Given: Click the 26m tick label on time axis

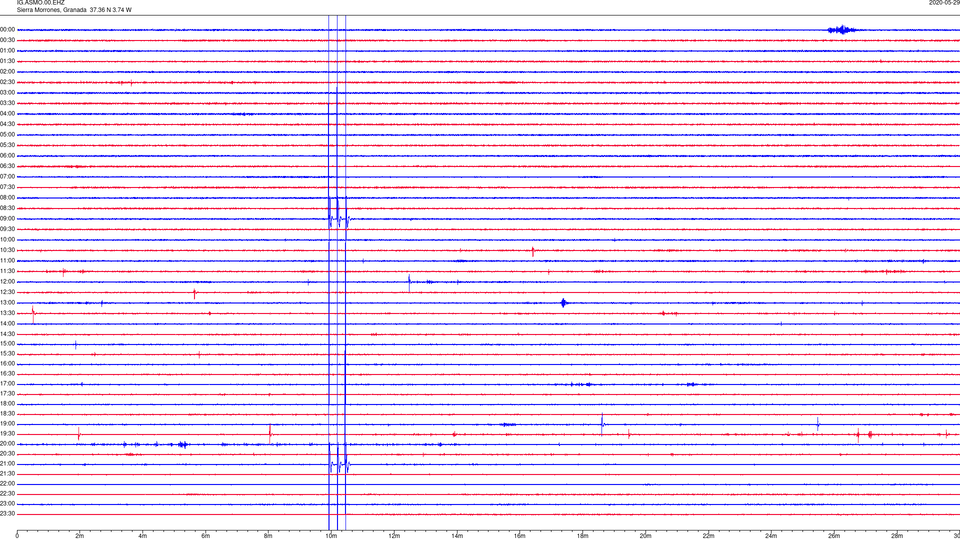Looking at the screenshot, I should [x=834, y=536].
